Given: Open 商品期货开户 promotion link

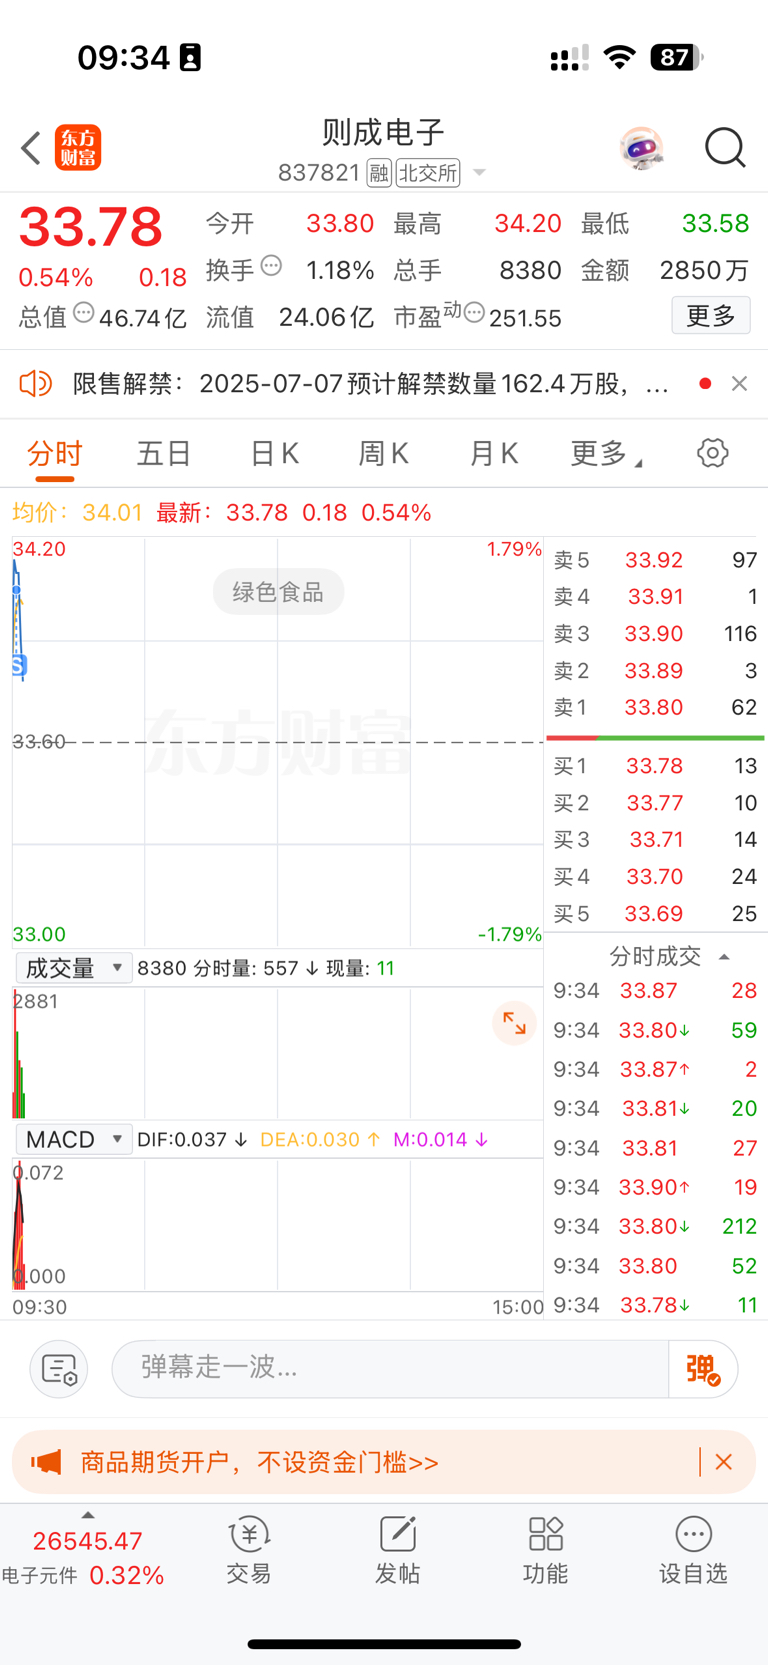Looking at the screenshot, I should pos(260,1463).
